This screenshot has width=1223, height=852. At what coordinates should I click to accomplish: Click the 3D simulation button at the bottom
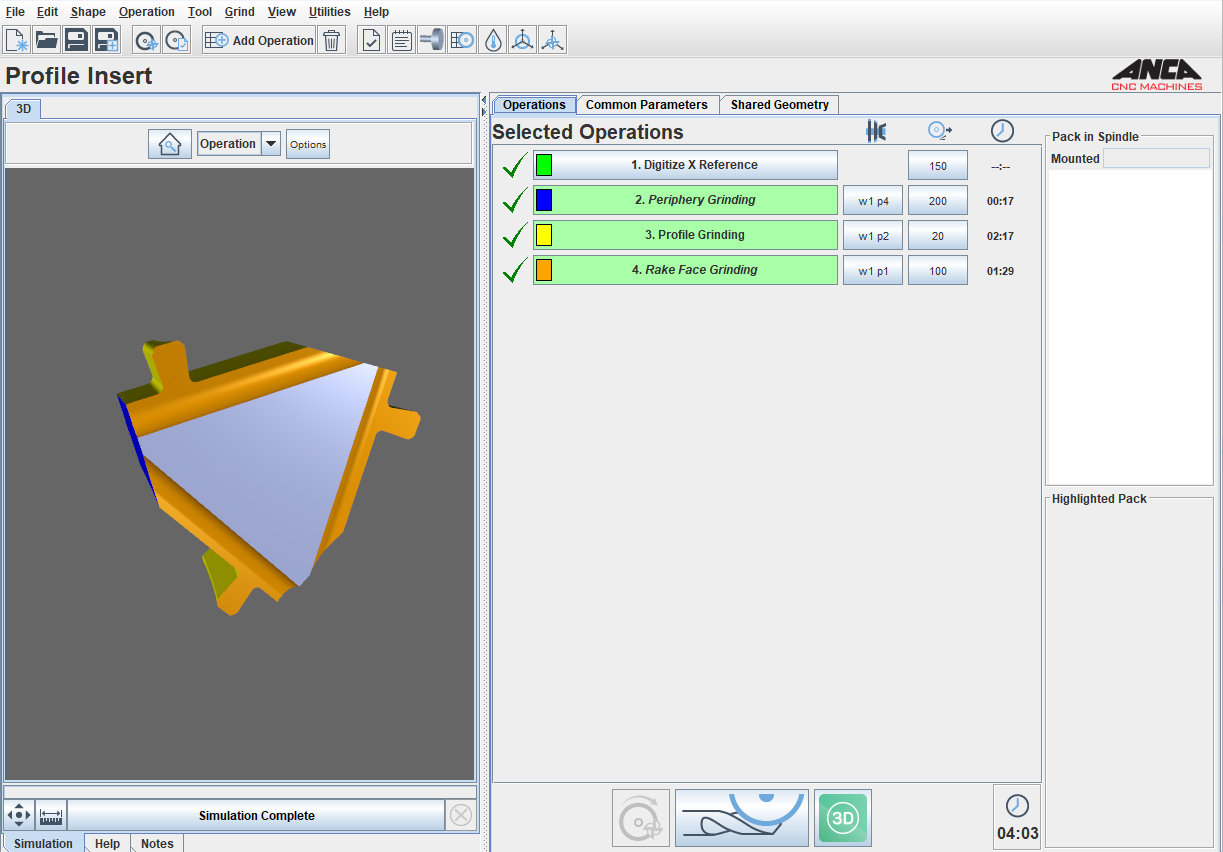click(x=842, y=817)
